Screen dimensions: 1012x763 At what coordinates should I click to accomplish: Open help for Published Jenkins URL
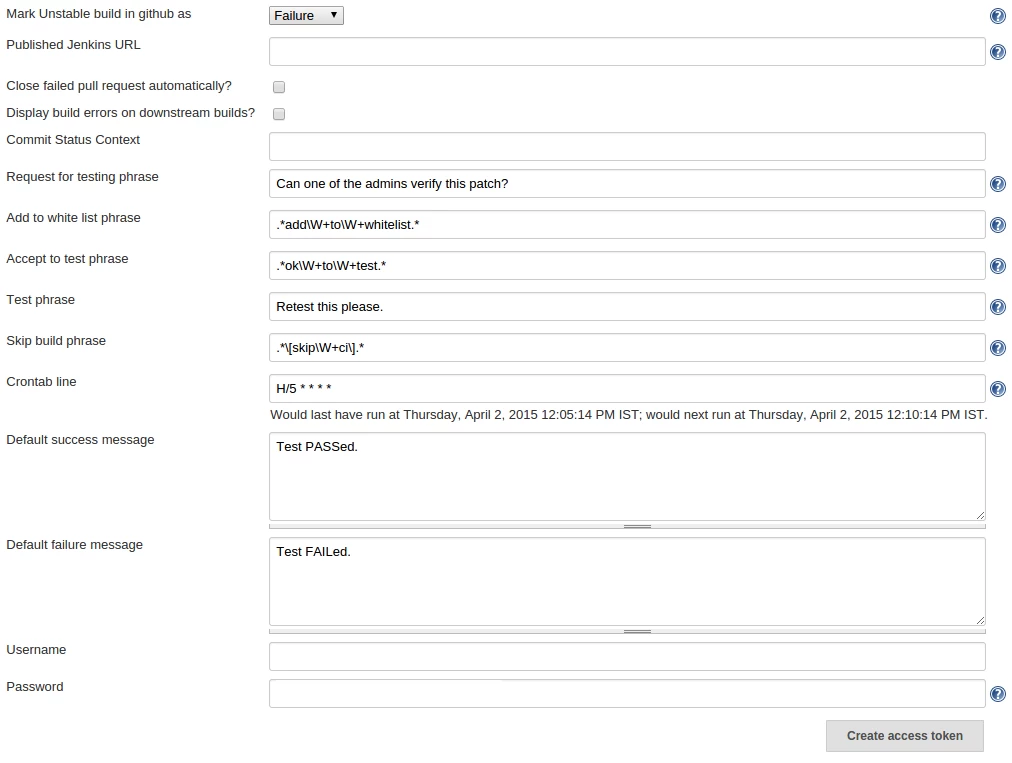pyautogui.click(x=998, y=52)
